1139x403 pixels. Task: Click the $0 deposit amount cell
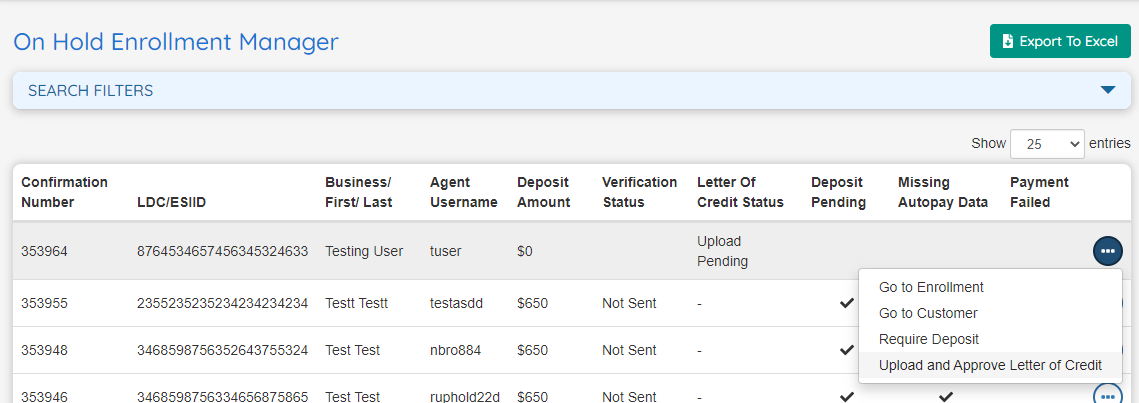pos(525,251)
